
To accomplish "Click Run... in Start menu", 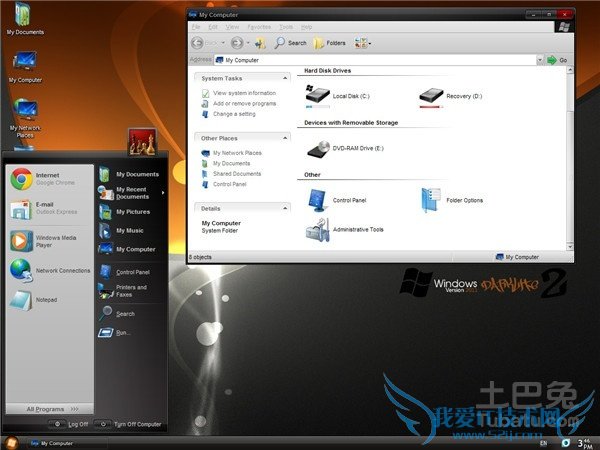I will [x=115, y=333].
